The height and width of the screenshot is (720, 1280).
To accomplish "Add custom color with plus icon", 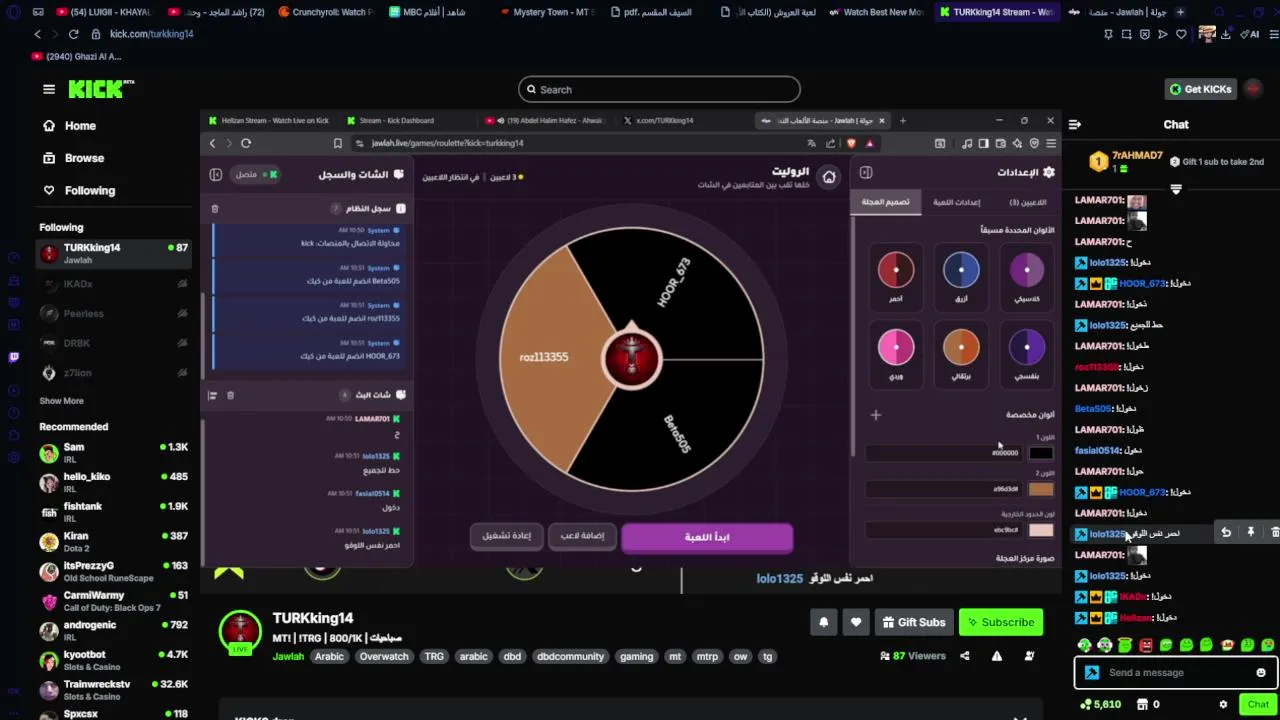I will point(876,415).
